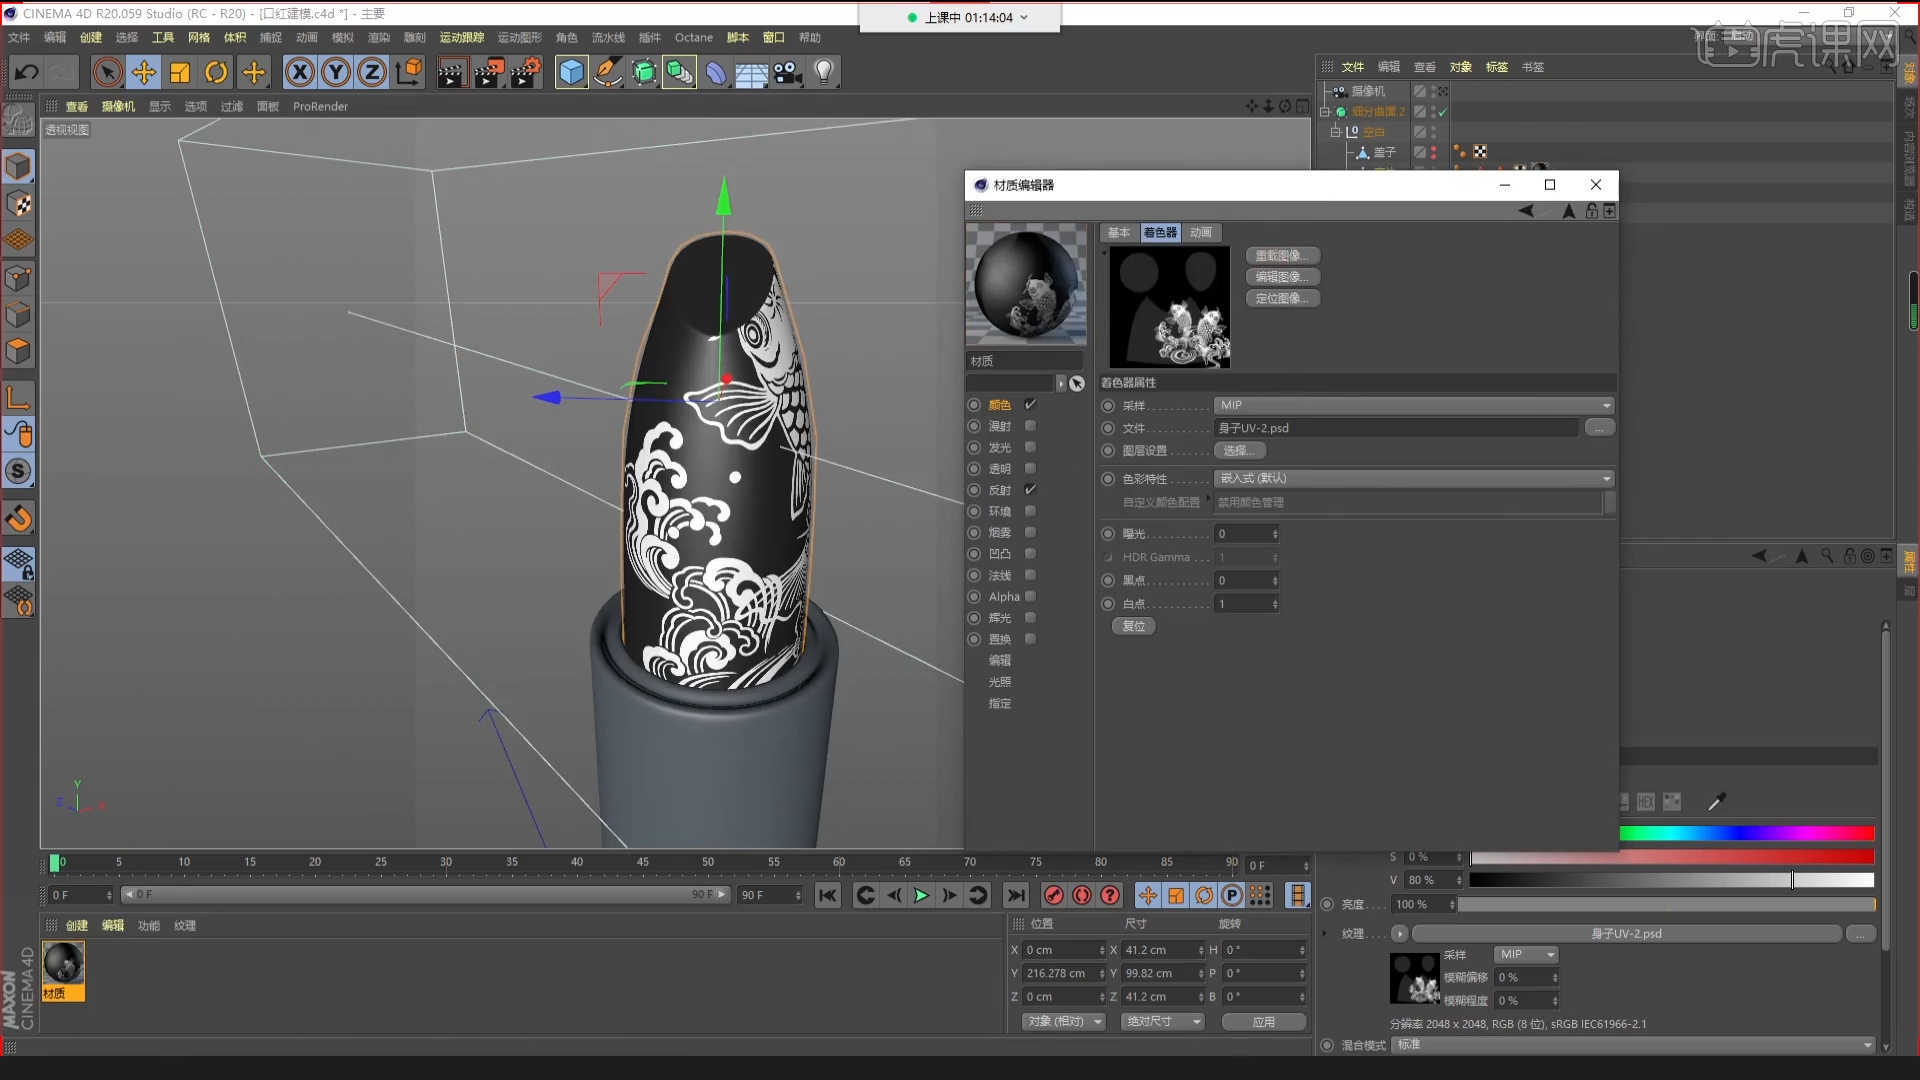This screenshot has height=1080, width=1920.
Task: Click the S saturation red slider
Action: point(1671,857)
